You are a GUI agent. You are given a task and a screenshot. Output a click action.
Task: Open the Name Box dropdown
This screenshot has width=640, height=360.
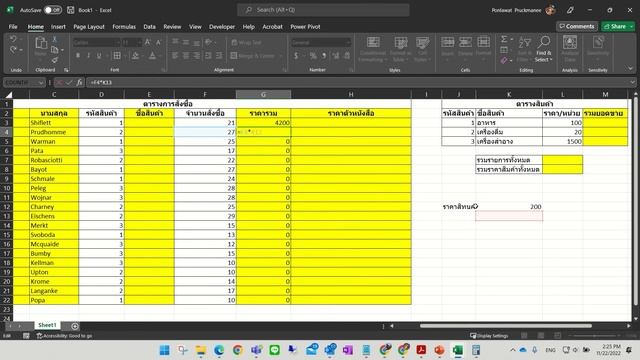click(x=41, y=82)
